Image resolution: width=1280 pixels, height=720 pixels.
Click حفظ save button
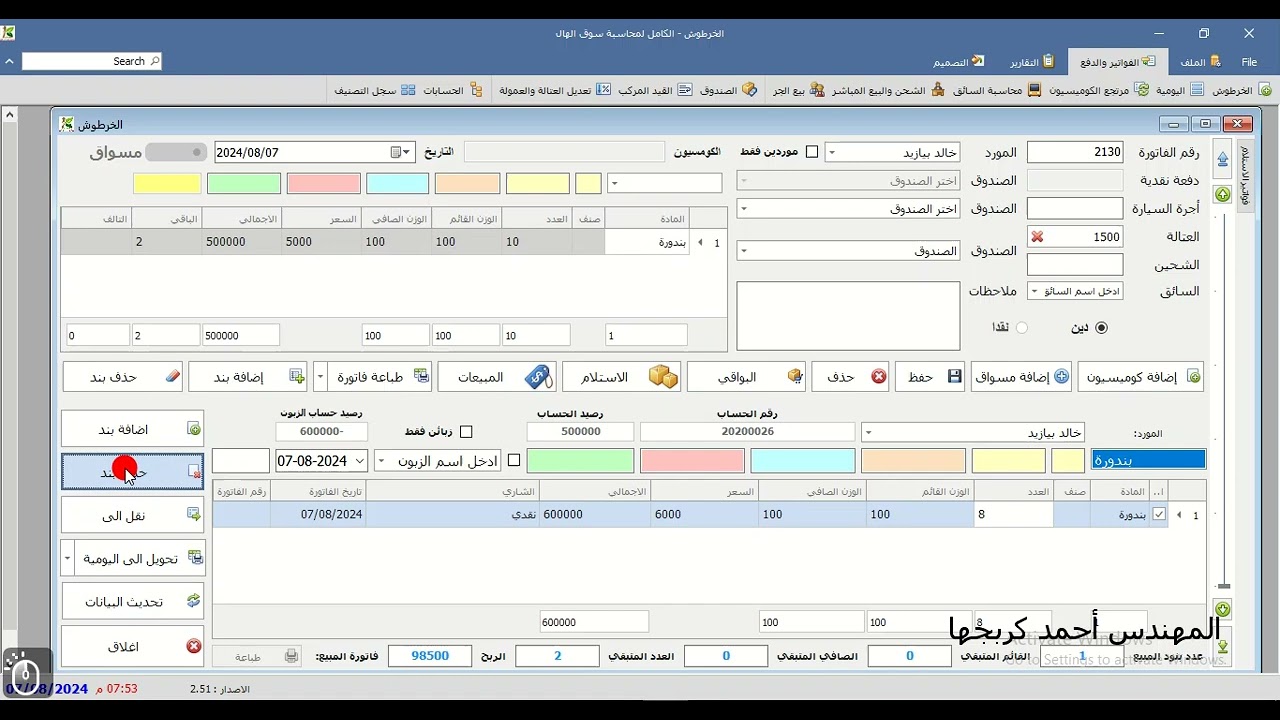pyautogui.click(x=930, y=377)
